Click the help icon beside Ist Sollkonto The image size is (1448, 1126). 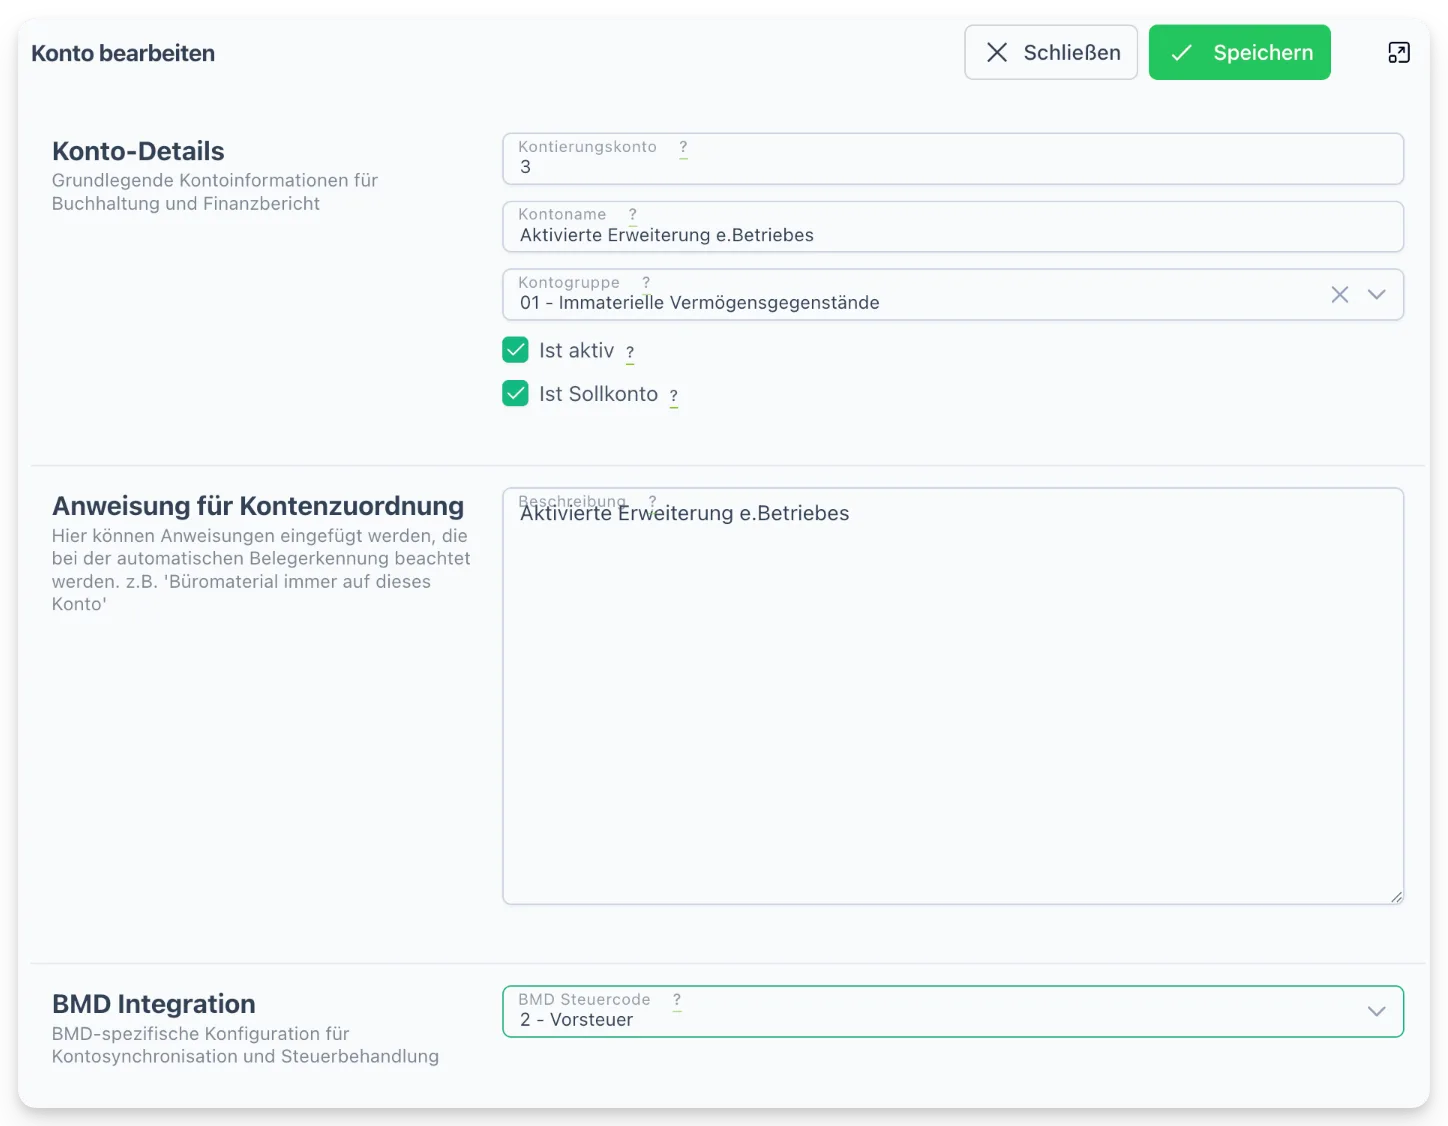674,396
